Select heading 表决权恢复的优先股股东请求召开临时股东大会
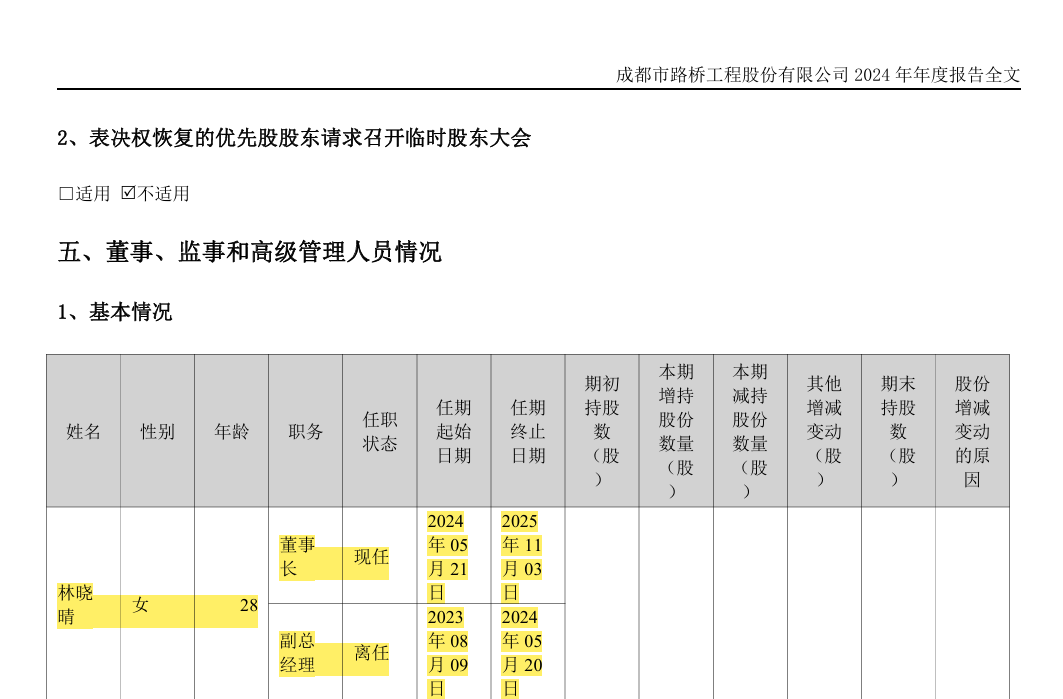The height and width of the screenshot is (699, 1063). pos(293,139)
